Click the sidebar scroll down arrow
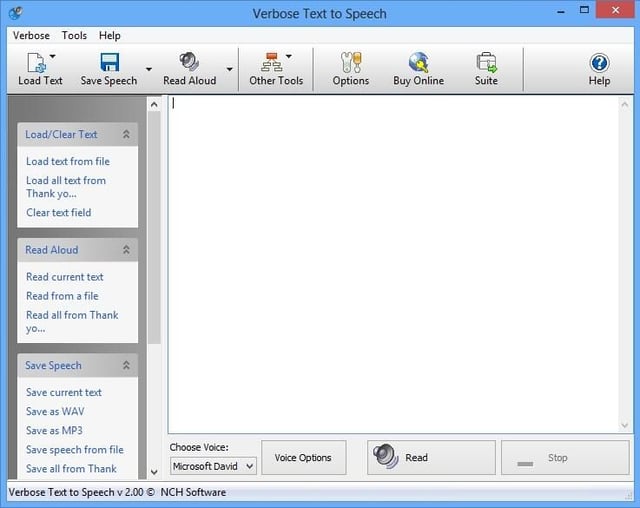The width and height of the screenshot is (640, 508). (154, 472)
